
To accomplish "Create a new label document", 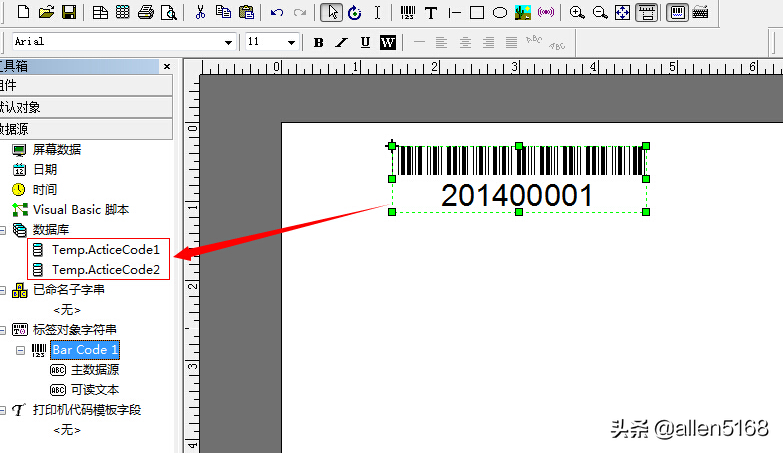I will pyautogui.click(x=23, y=12).
